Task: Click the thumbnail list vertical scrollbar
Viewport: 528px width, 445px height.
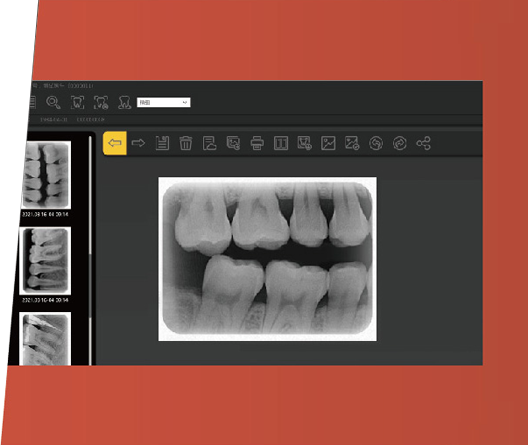Action: tap(90, 249)
